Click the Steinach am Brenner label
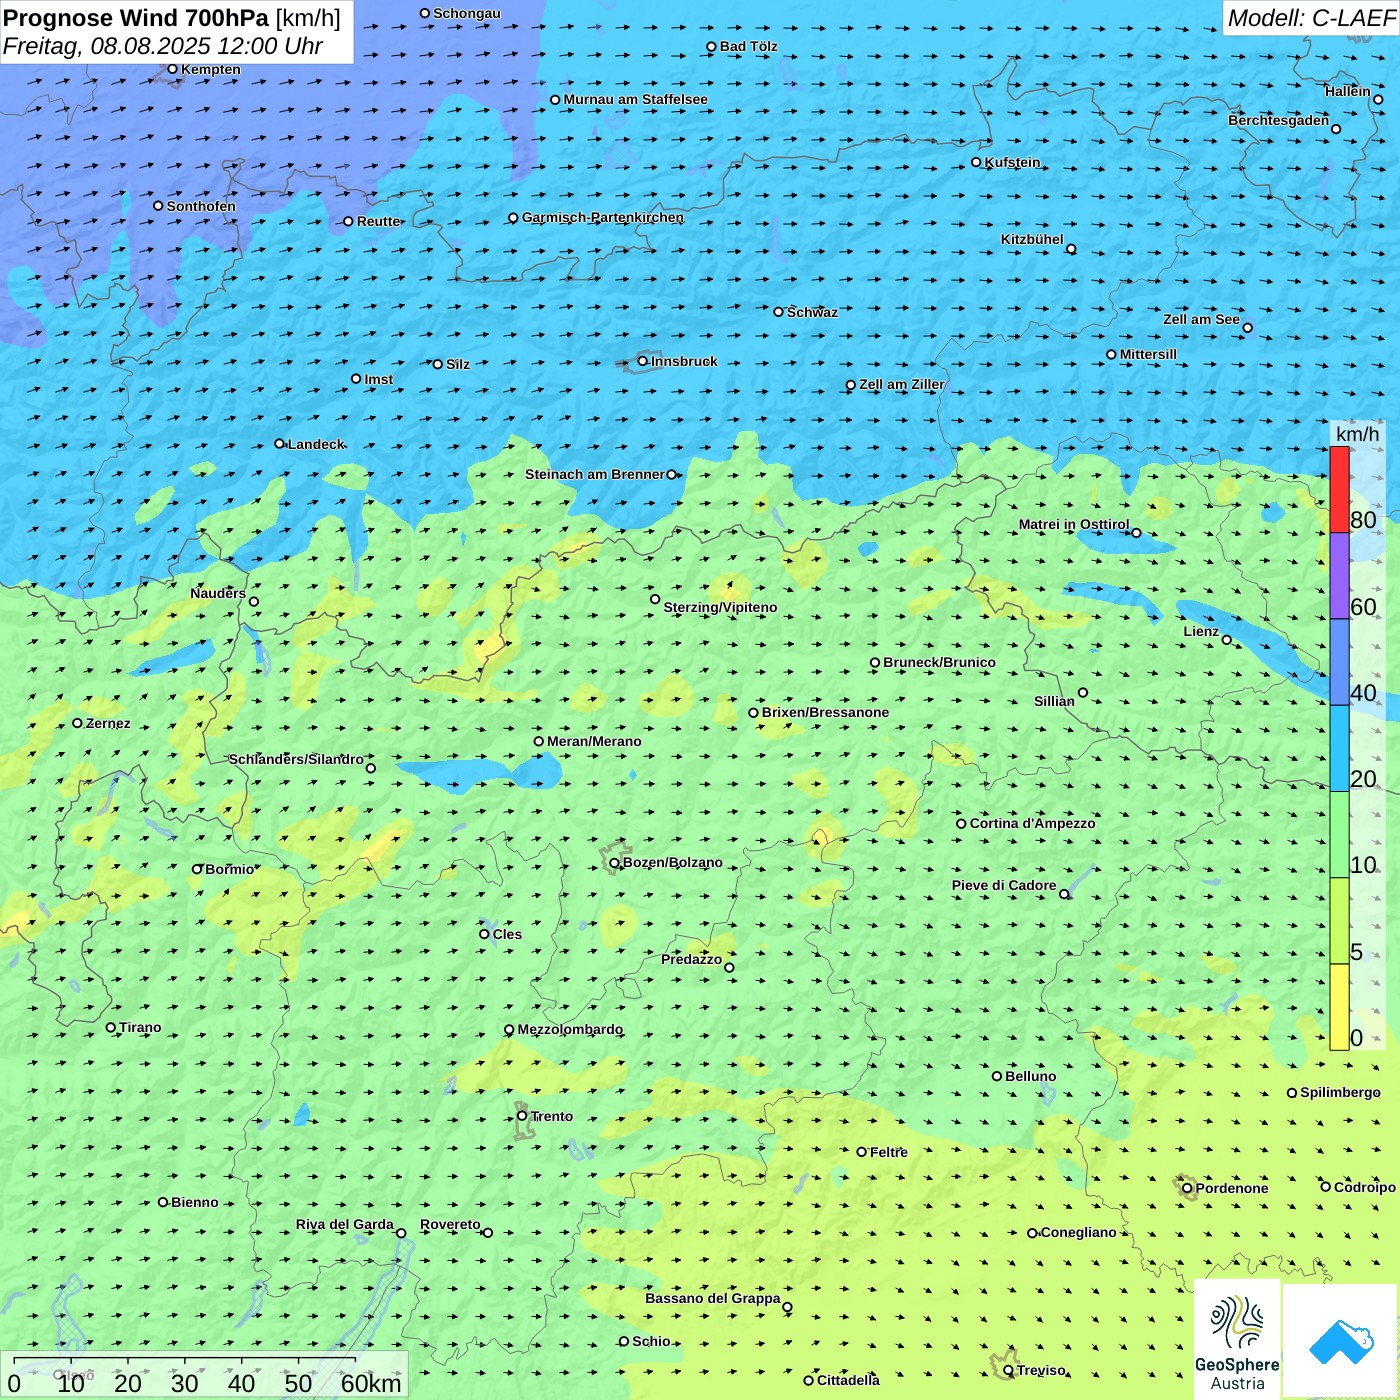 595,474
